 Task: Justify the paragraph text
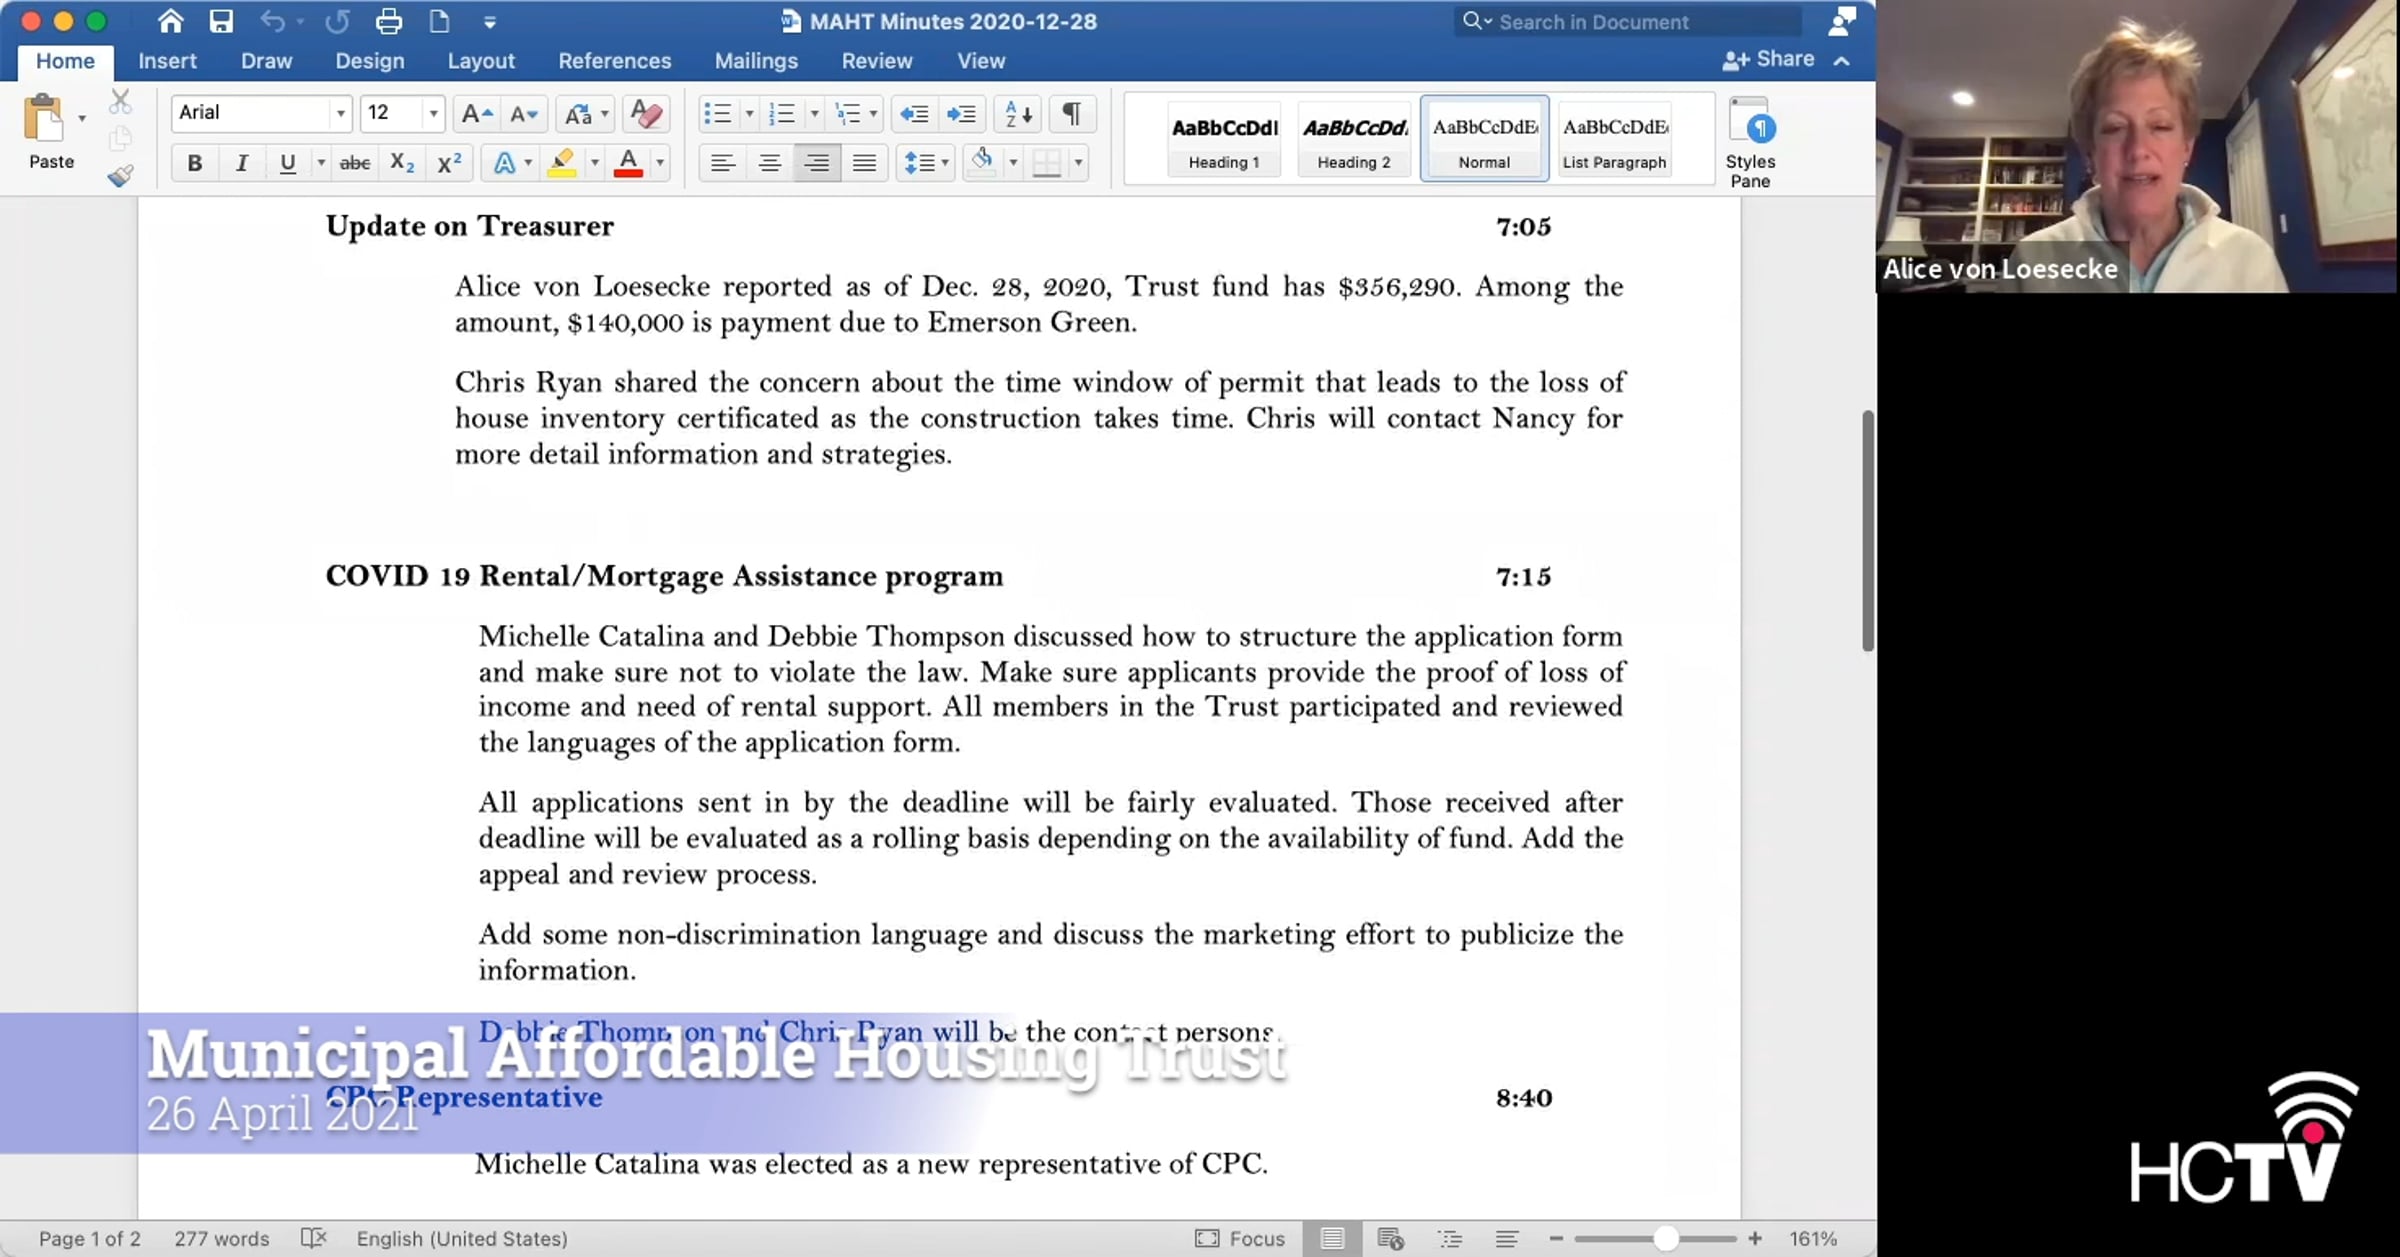click(864, 163)
